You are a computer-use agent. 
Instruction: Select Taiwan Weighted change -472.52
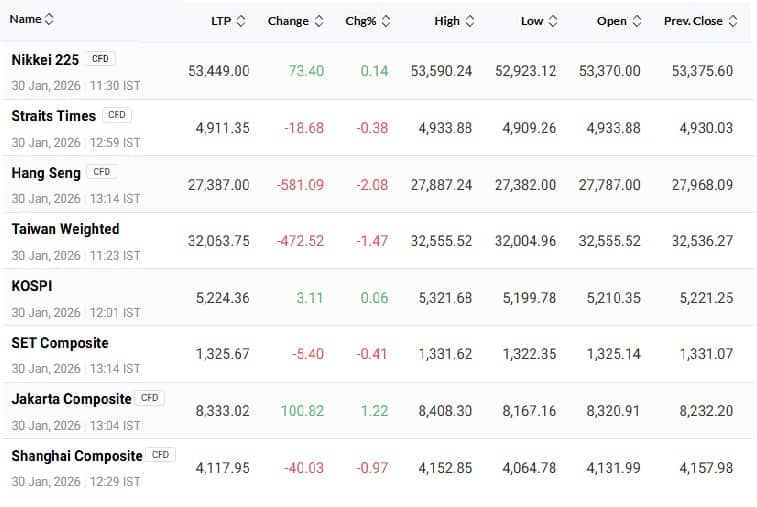[300, 241]
